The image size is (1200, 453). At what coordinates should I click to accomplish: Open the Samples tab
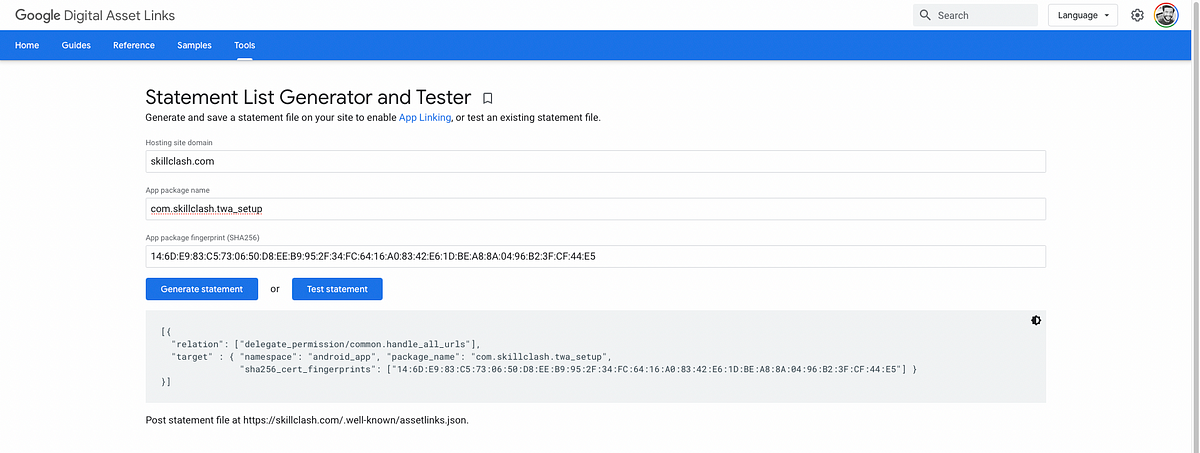click(x=194, y=46)
